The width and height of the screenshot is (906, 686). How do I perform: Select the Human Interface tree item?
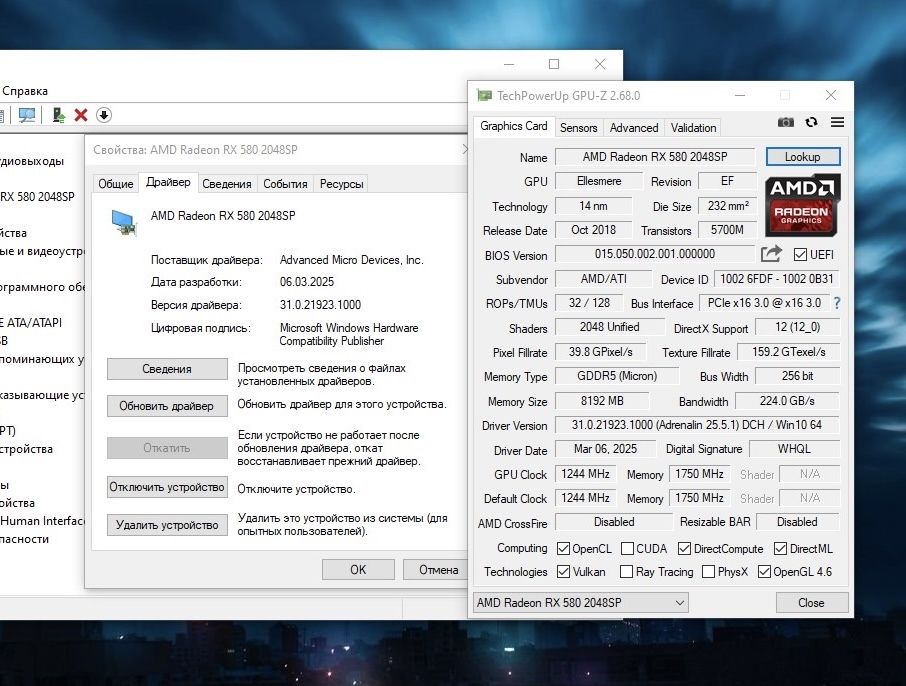coord(42,521)
